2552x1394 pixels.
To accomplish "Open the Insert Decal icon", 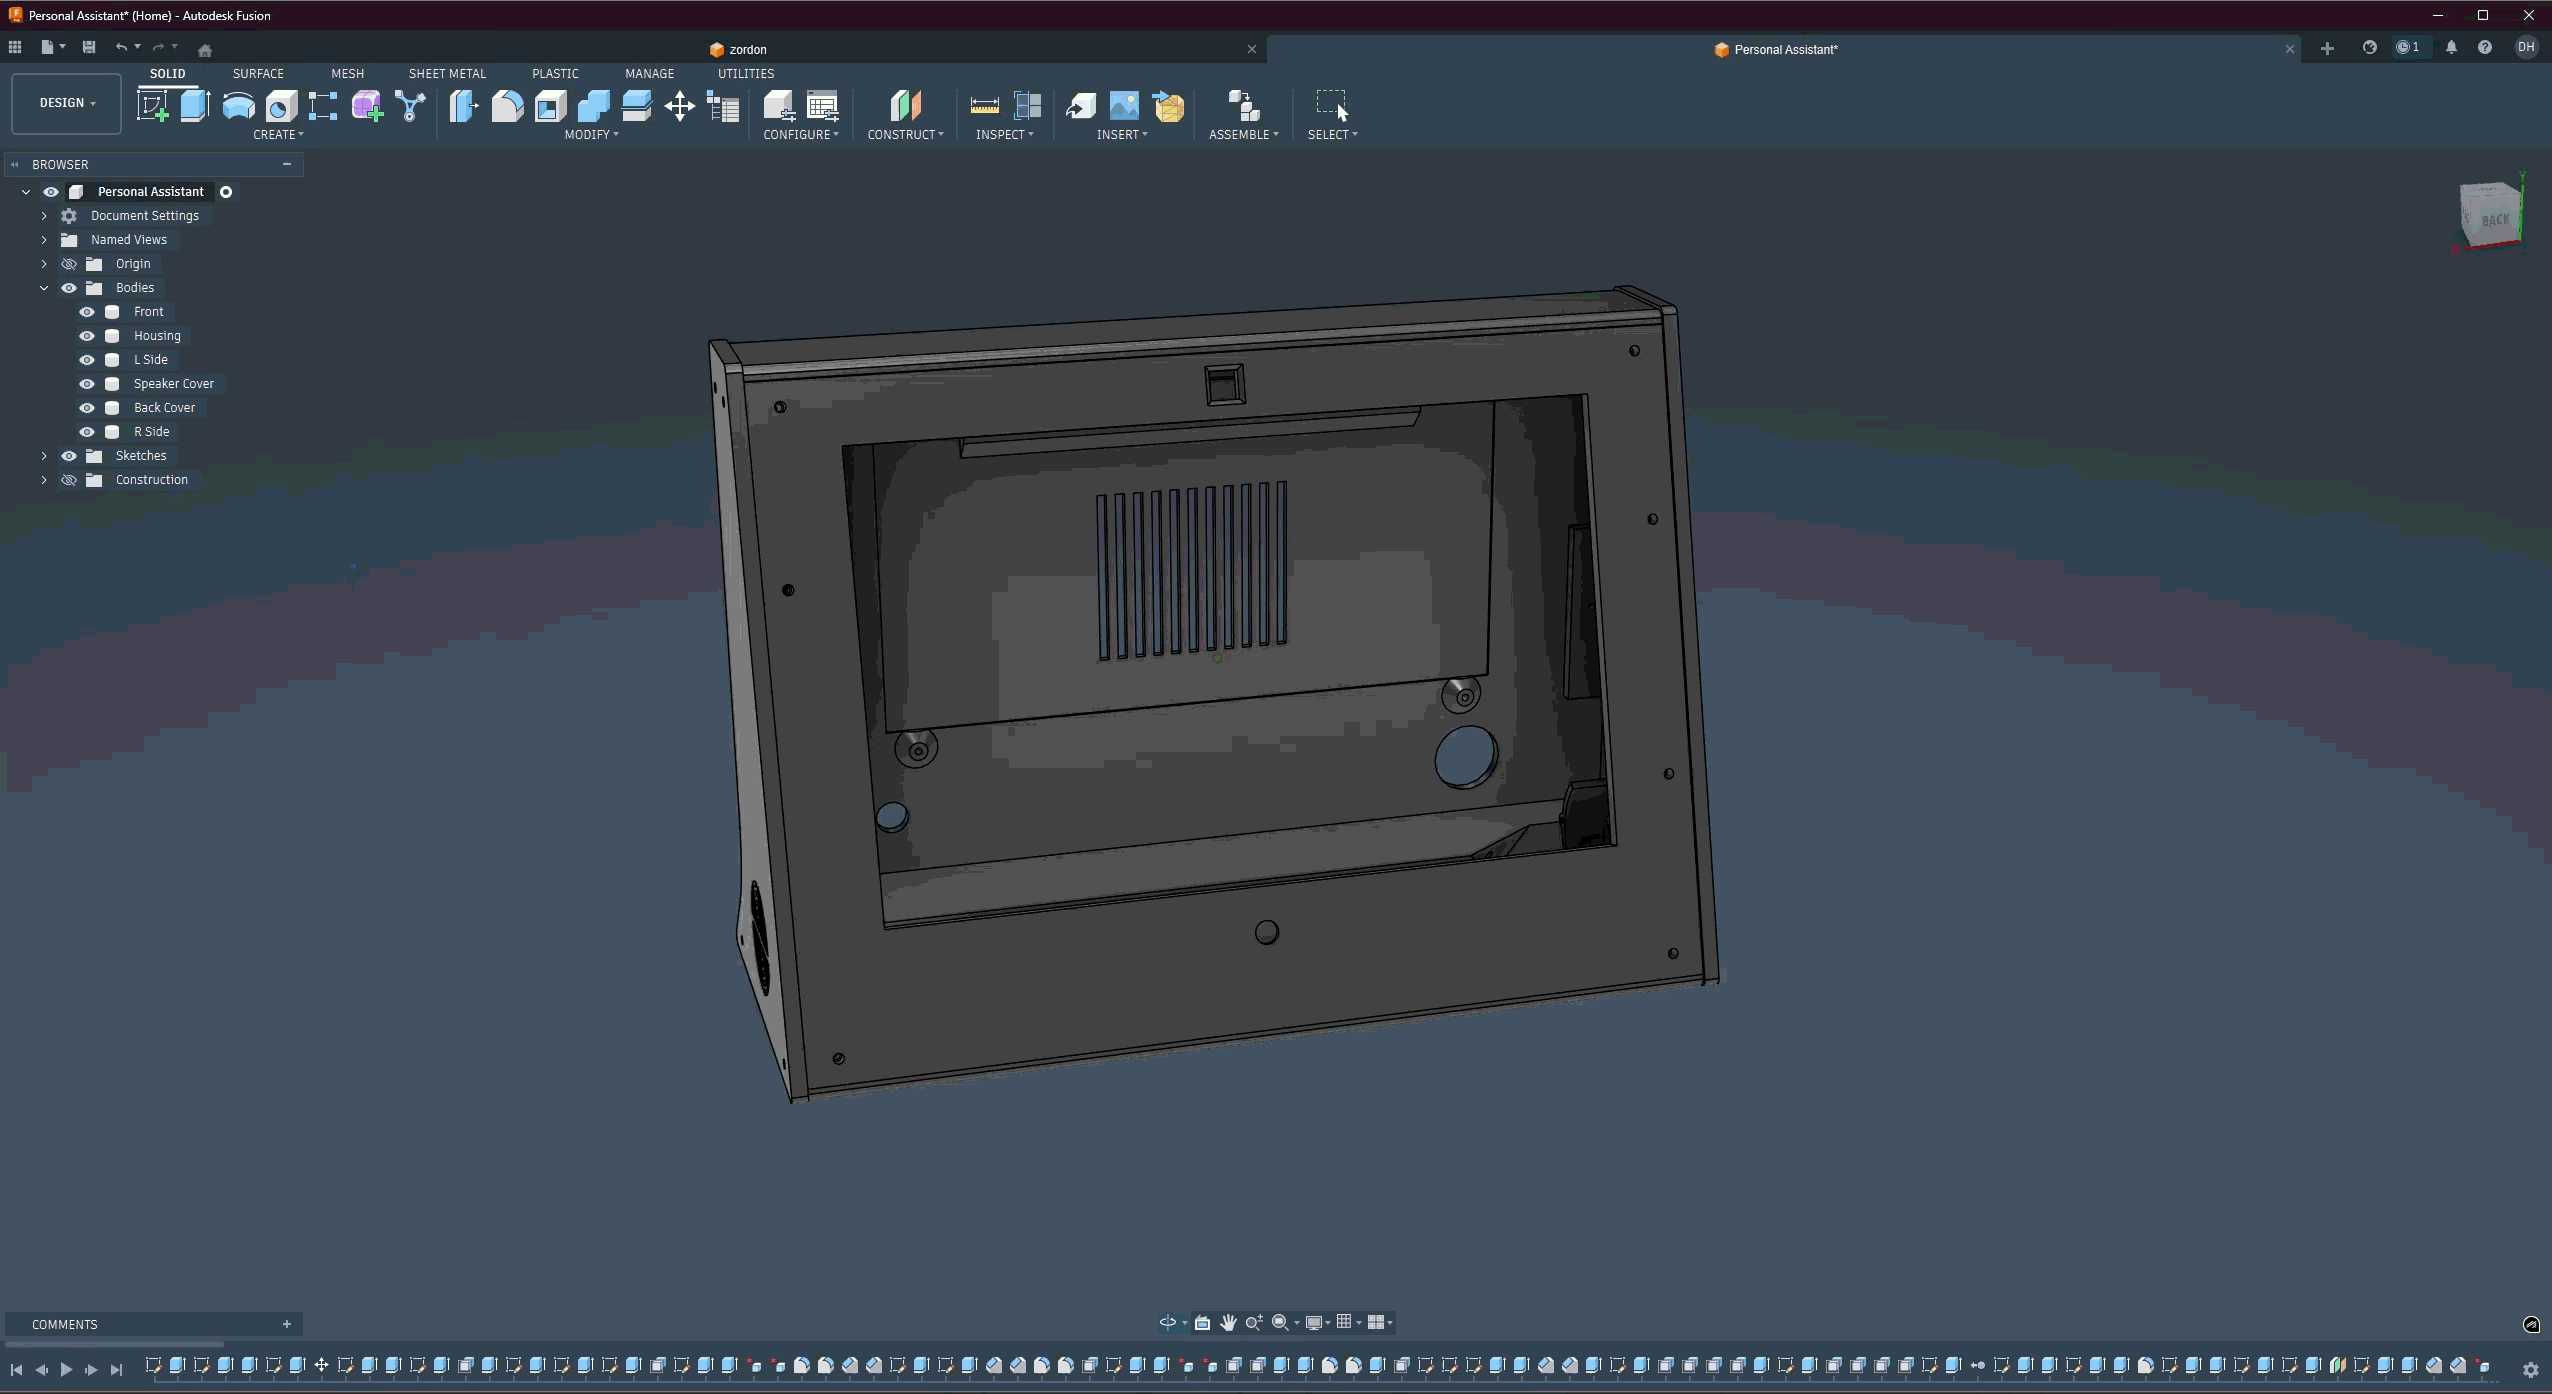I will tap(1124, 106).
